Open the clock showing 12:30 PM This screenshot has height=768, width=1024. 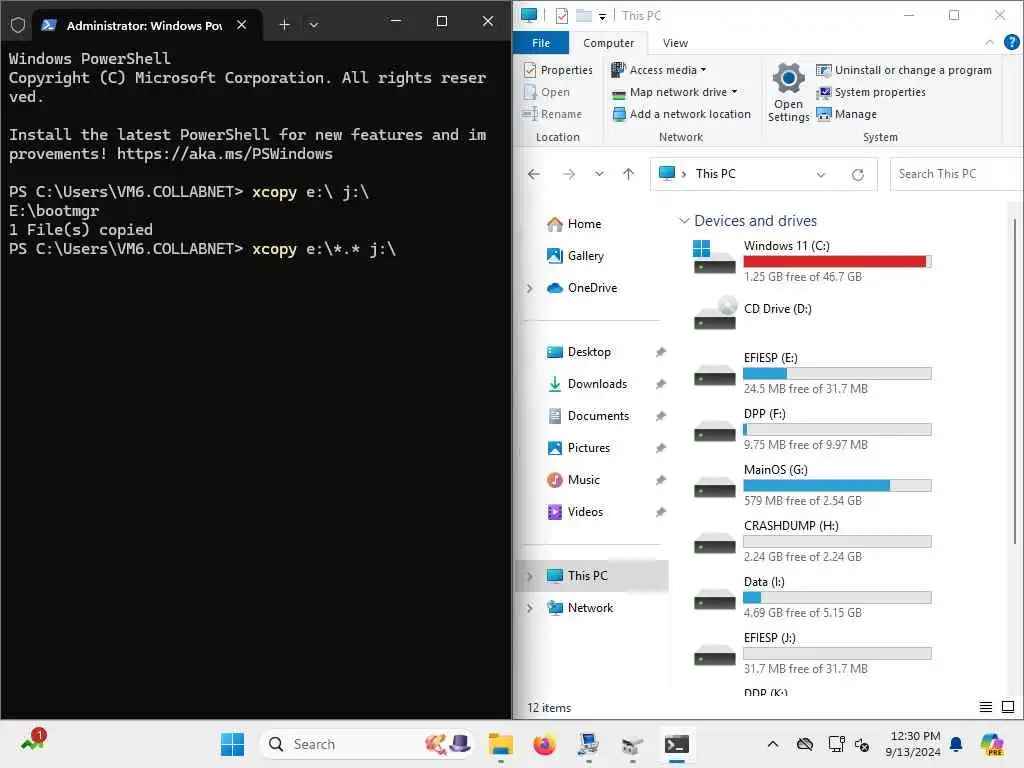(x=913, y=744)
